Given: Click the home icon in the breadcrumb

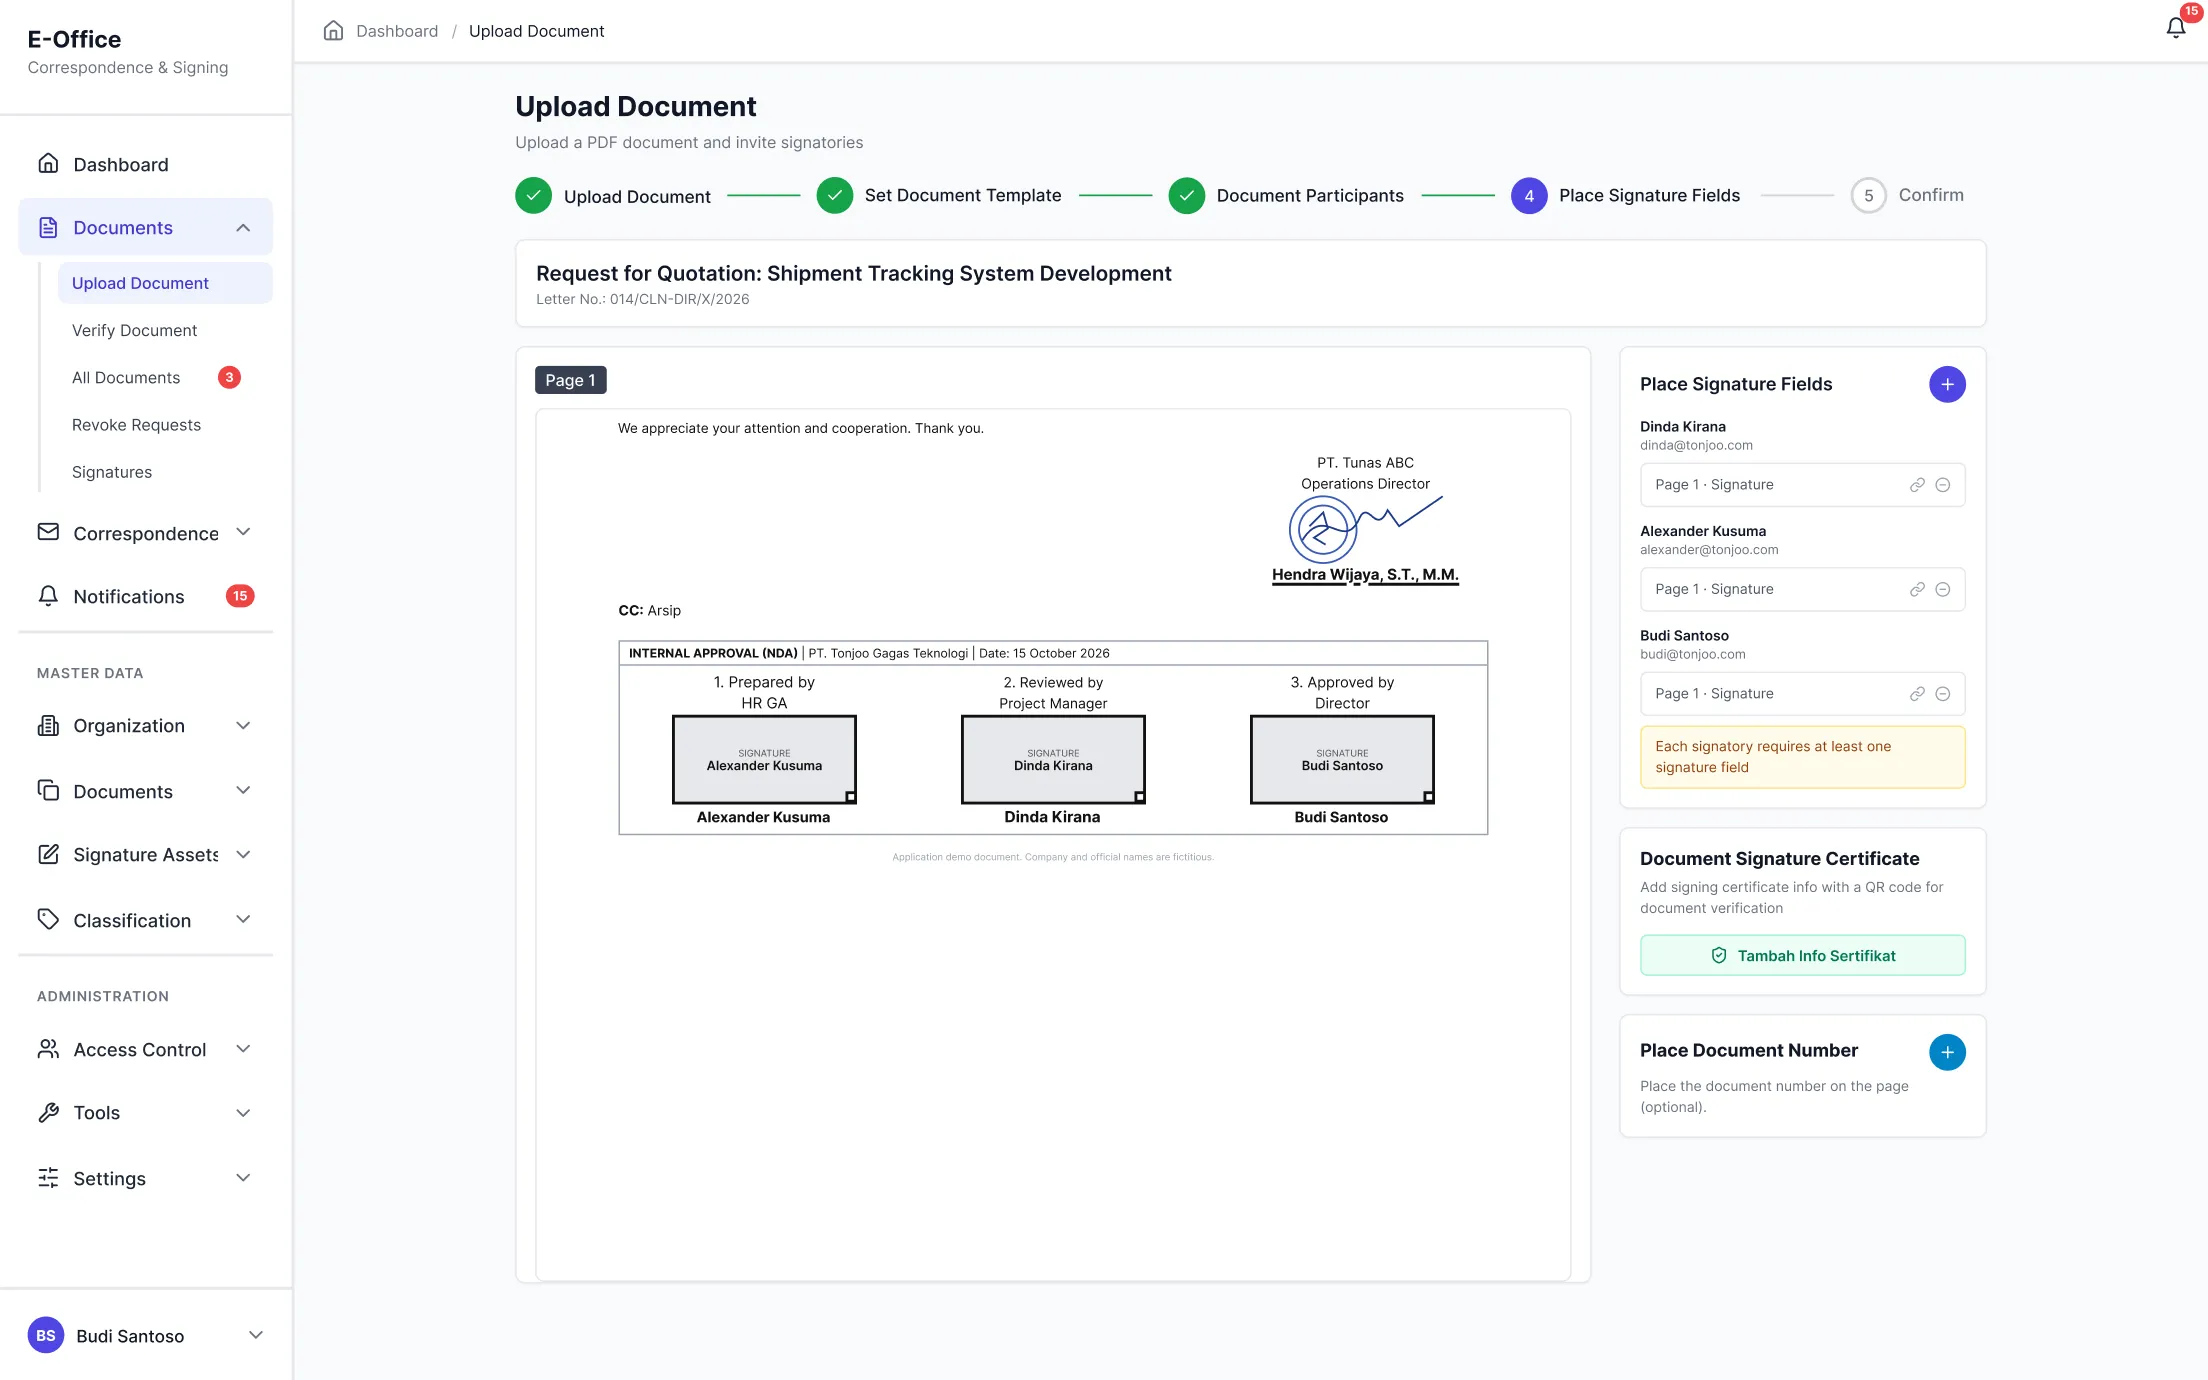Looking at the screenshot, I should (333, 31).
